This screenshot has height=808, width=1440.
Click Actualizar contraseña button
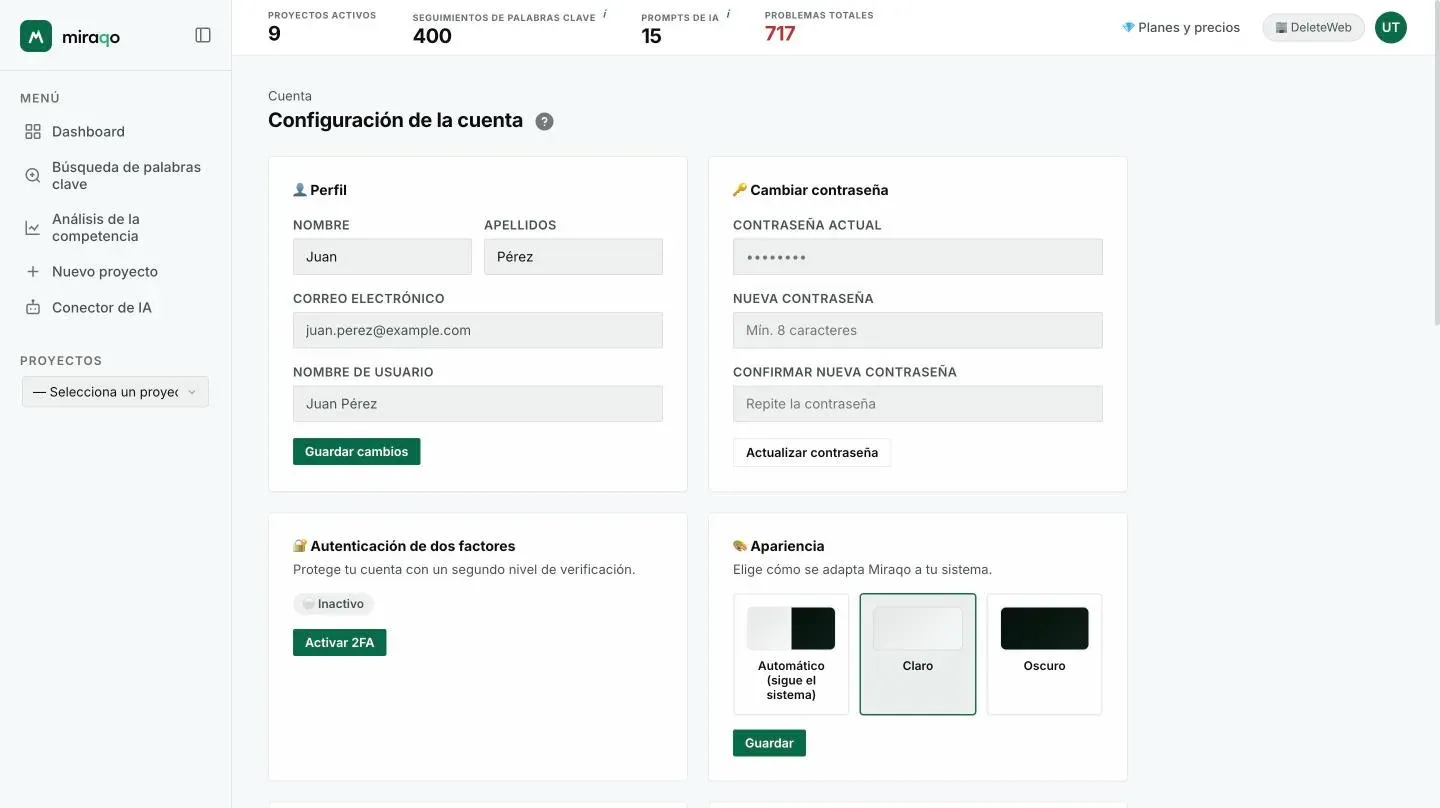811,453
